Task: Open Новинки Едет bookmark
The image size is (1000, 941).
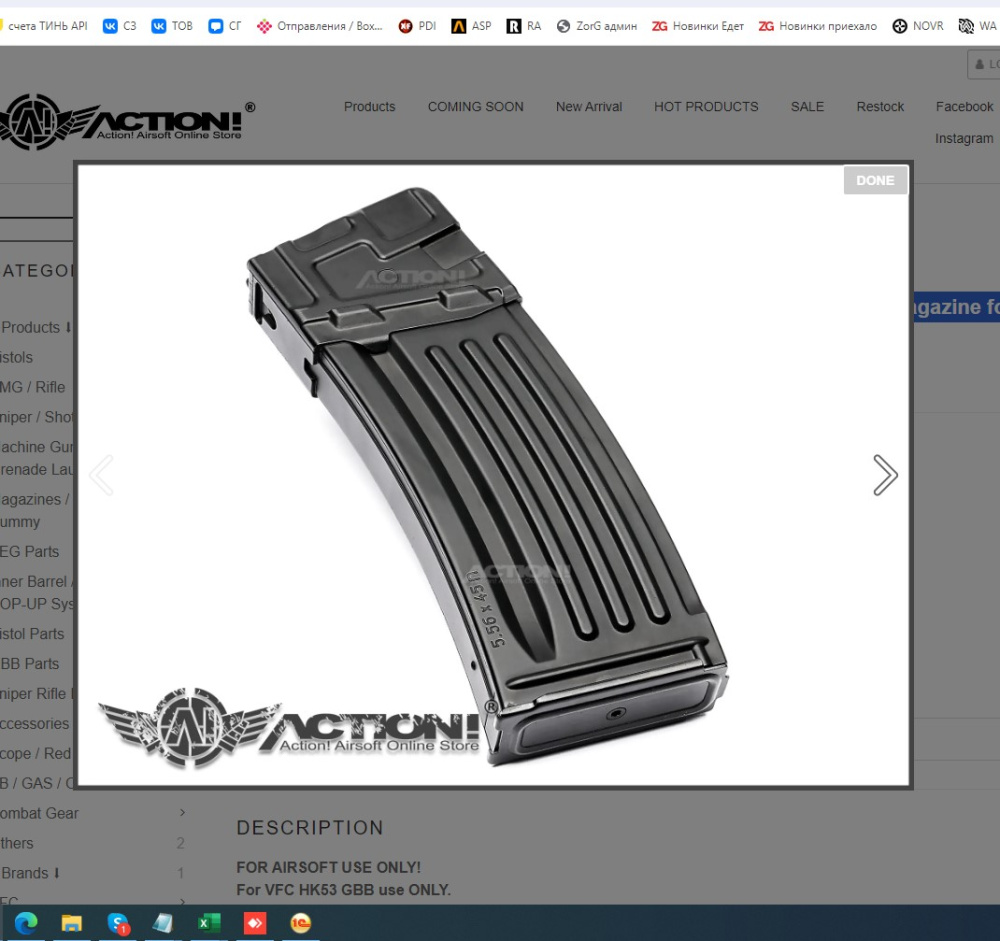Action: (x=698, y=26)
